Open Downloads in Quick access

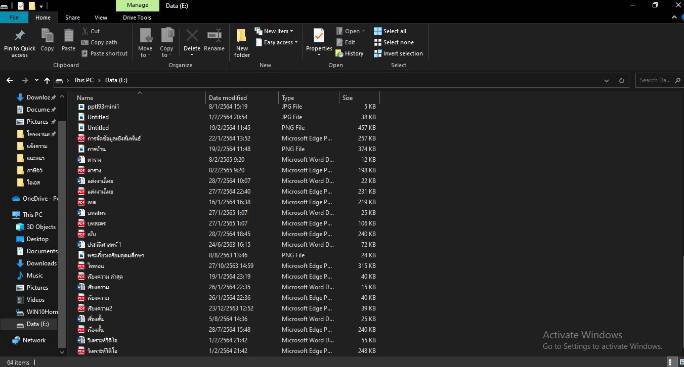point(36,97)
